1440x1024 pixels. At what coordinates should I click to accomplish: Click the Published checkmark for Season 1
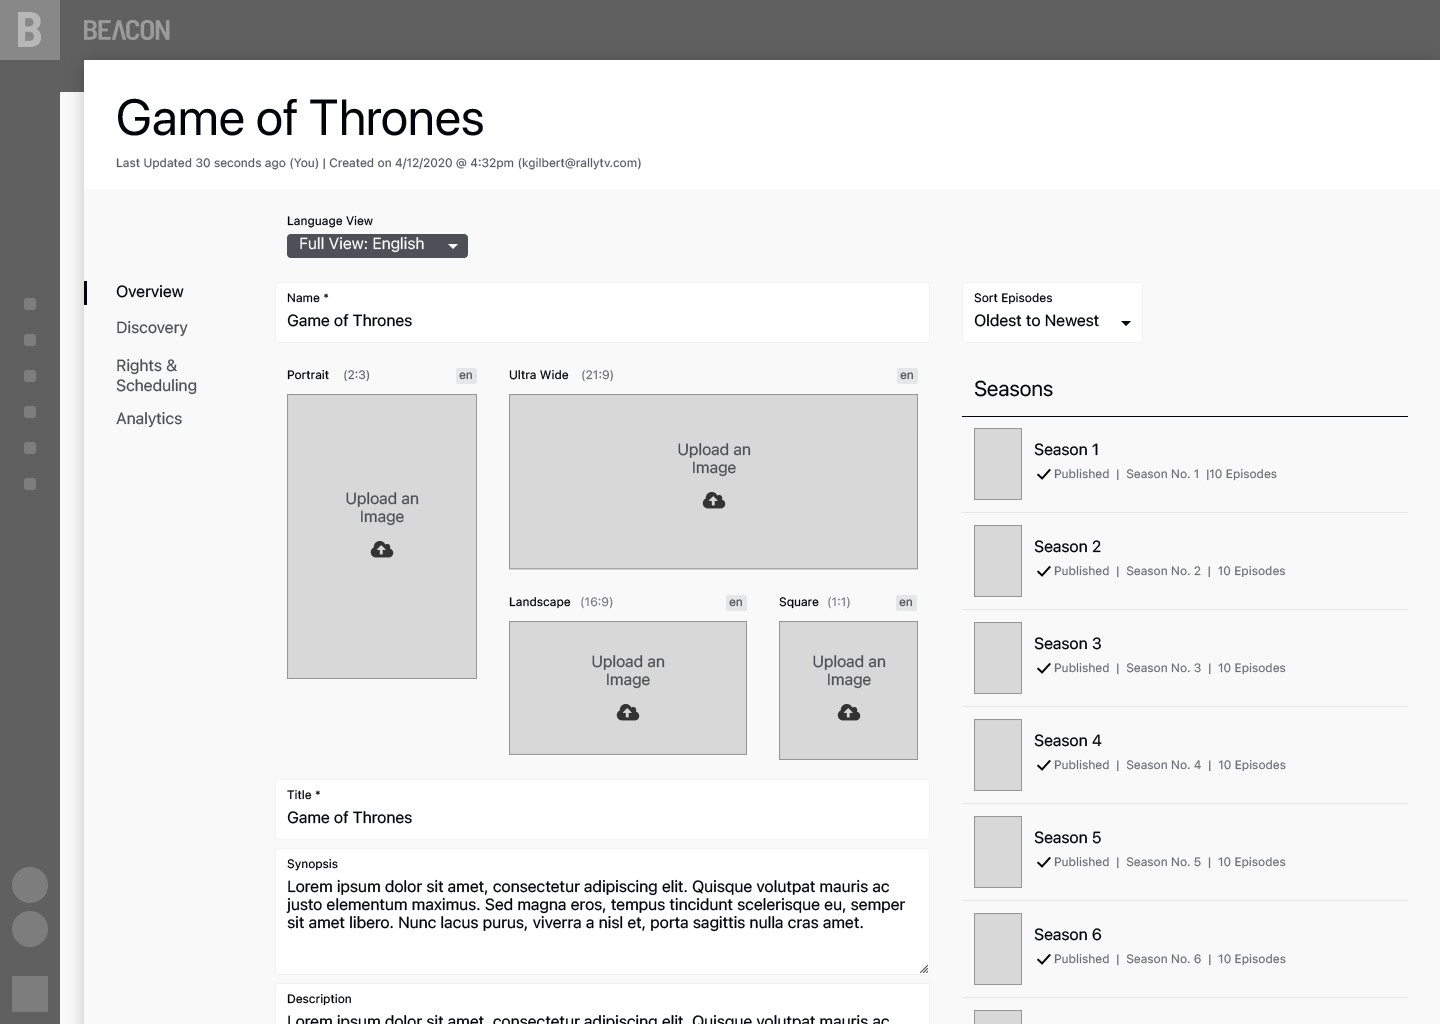(x=1043, y=474)
